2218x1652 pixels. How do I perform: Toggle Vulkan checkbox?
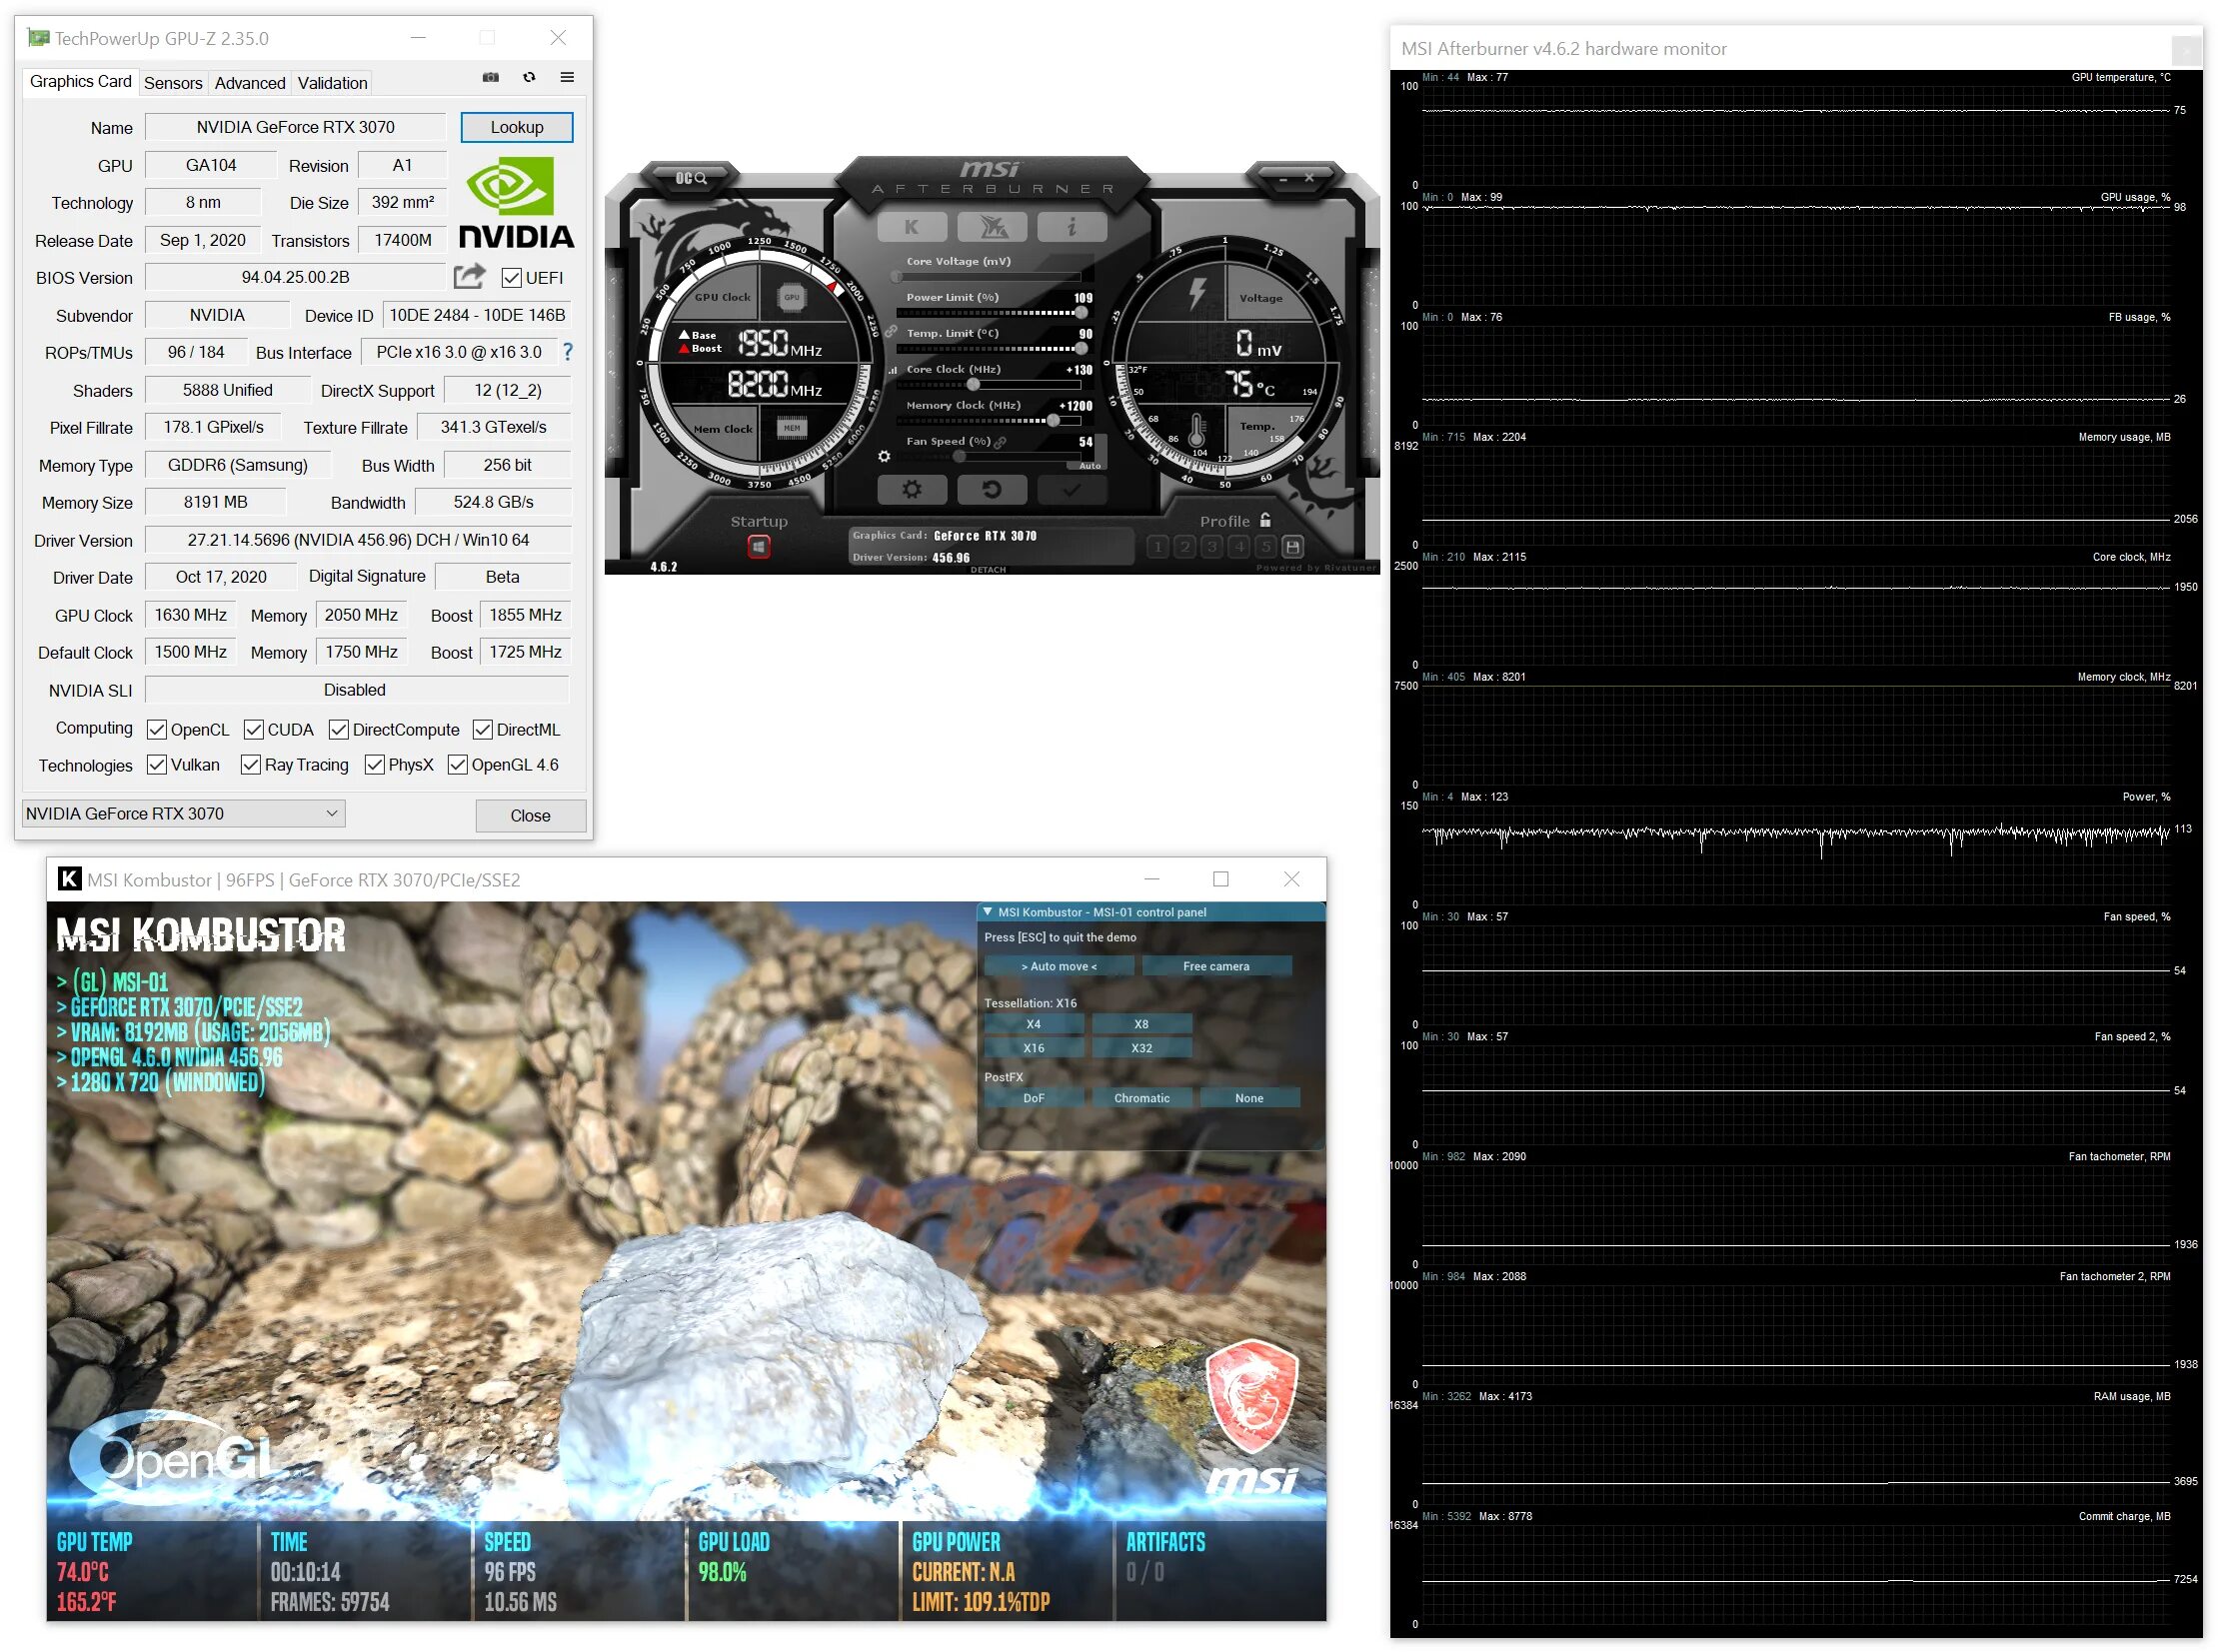(x=156, y=765)
